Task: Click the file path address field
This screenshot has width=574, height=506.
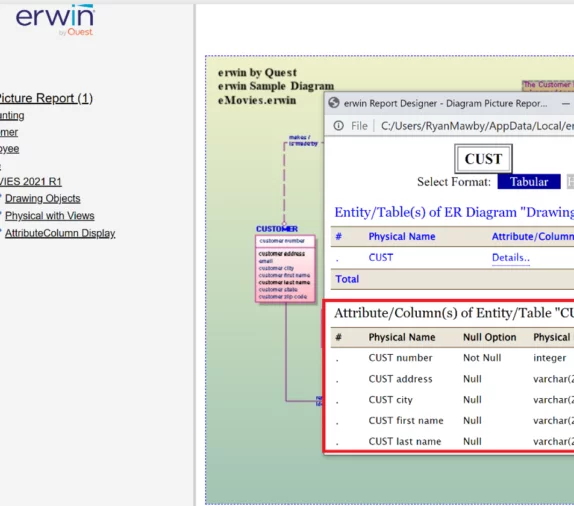Action: pyautogui.click(x=477, y=126)
